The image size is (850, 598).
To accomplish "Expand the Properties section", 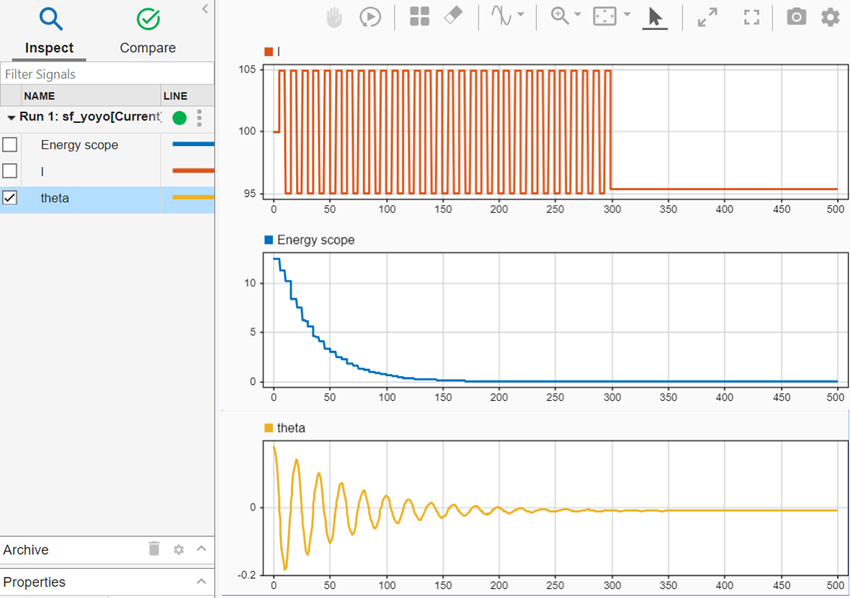I will point(200,582).
